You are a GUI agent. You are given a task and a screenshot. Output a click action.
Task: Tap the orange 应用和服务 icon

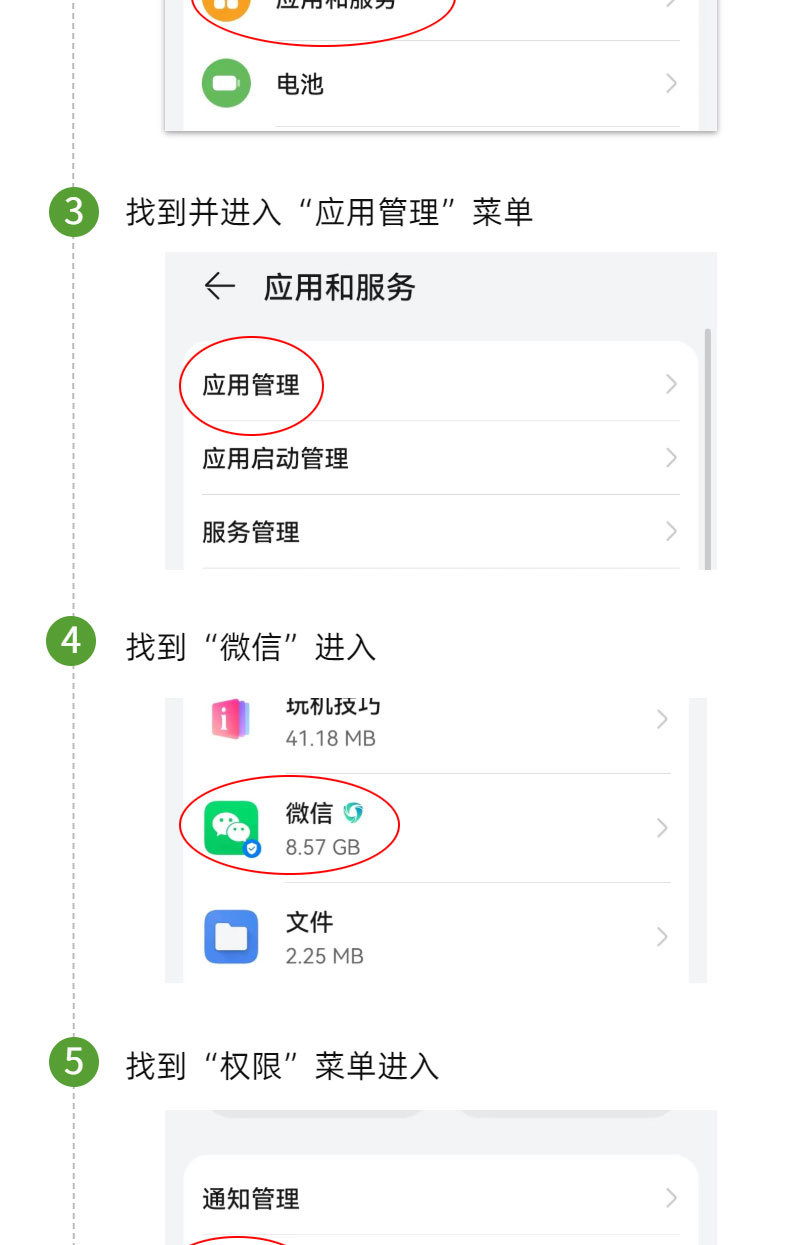(227, 7)
